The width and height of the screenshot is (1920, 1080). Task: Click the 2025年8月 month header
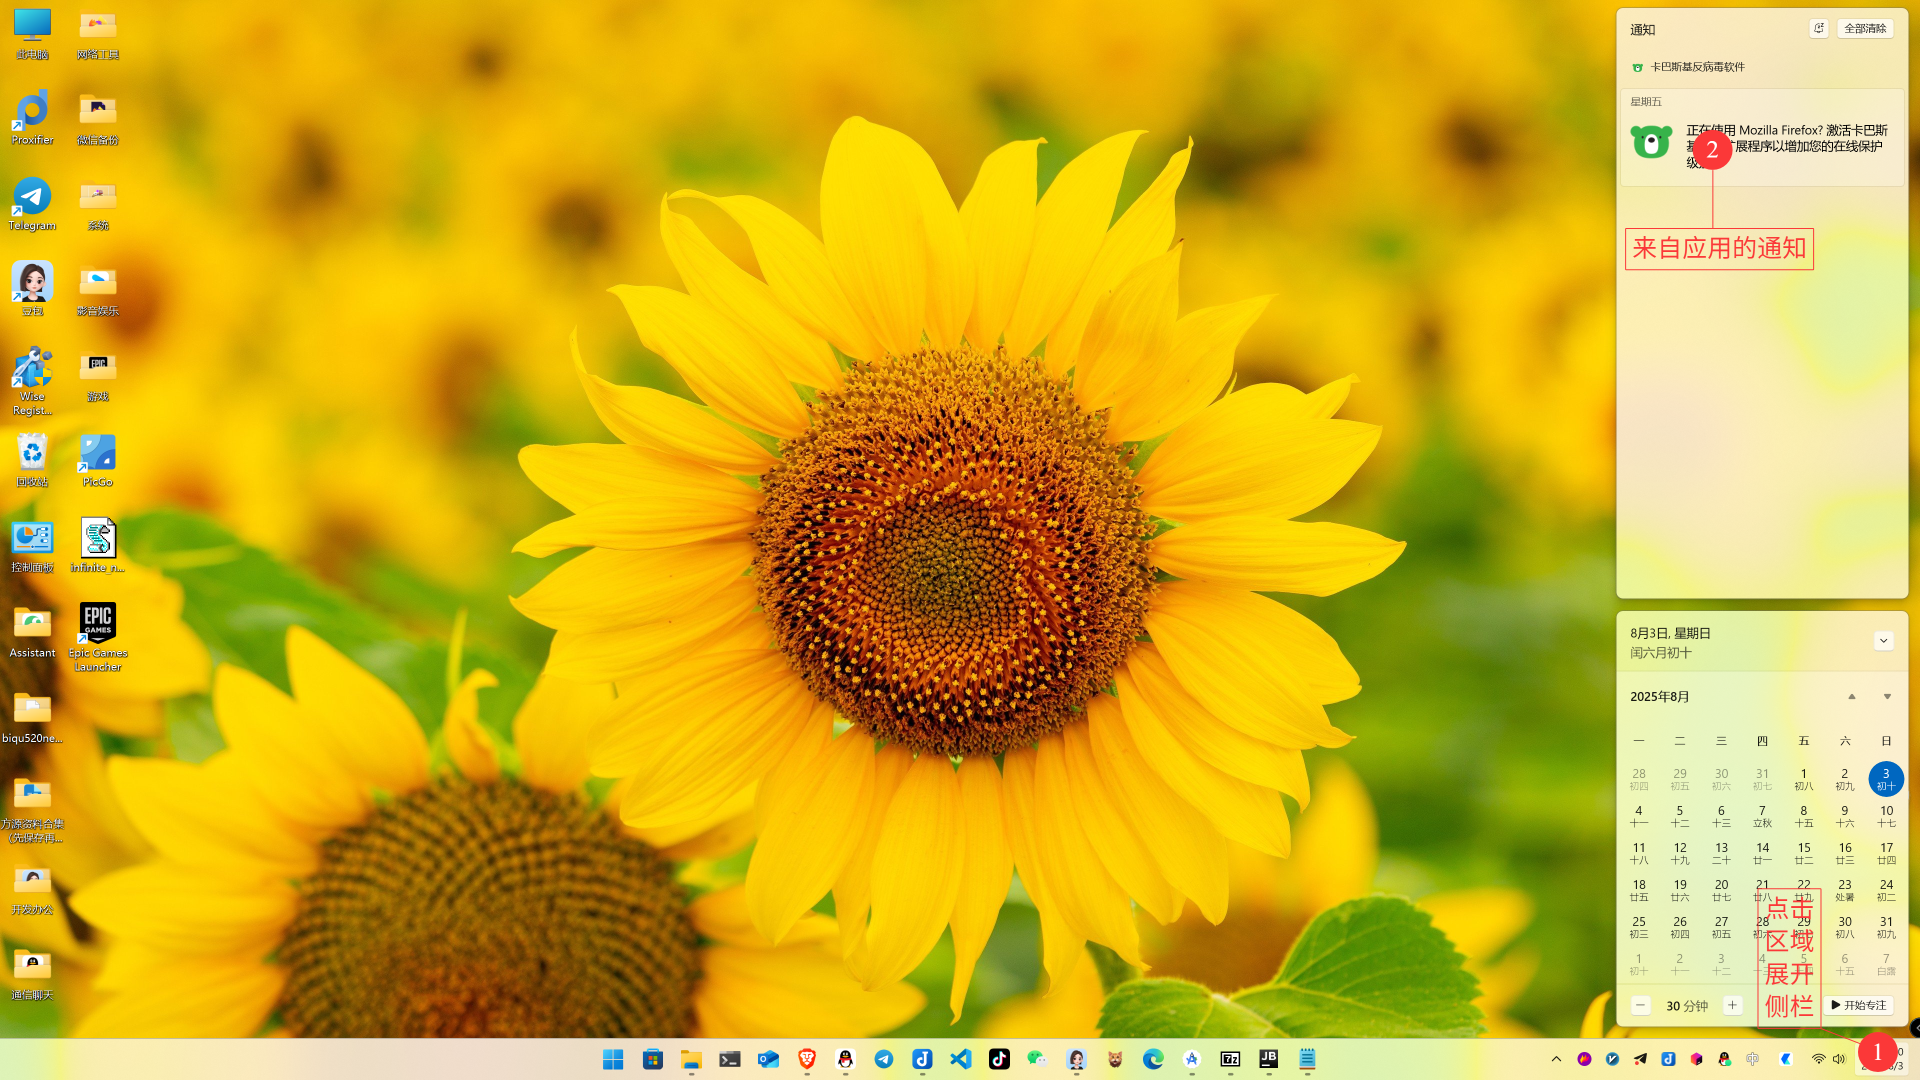[1659, 696]
